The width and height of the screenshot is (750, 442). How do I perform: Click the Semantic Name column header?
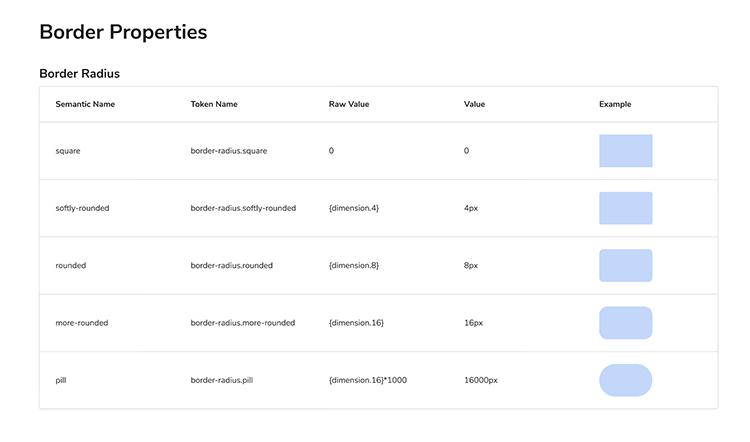[85, 104]
